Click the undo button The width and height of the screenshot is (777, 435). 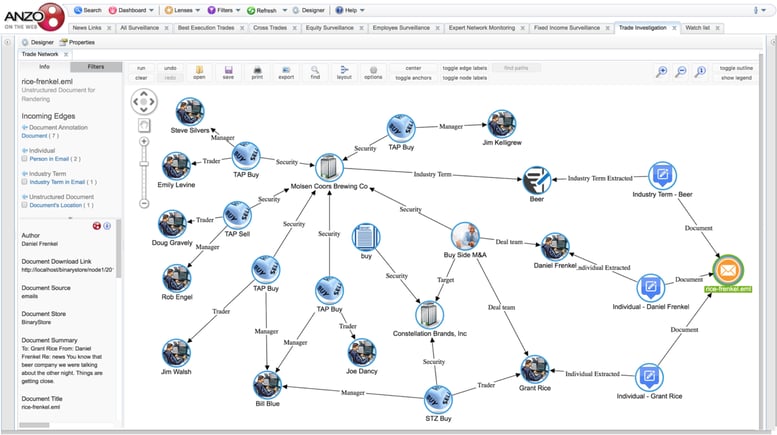pyautogui.click(x=170, y=68)
